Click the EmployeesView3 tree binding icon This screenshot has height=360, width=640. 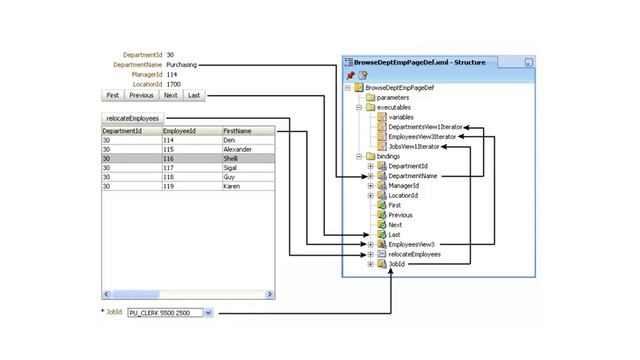pos(382,244)
